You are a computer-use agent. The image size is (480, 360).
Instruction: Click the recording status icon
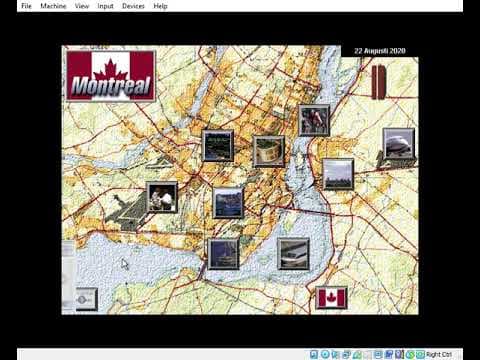[389, 354]
